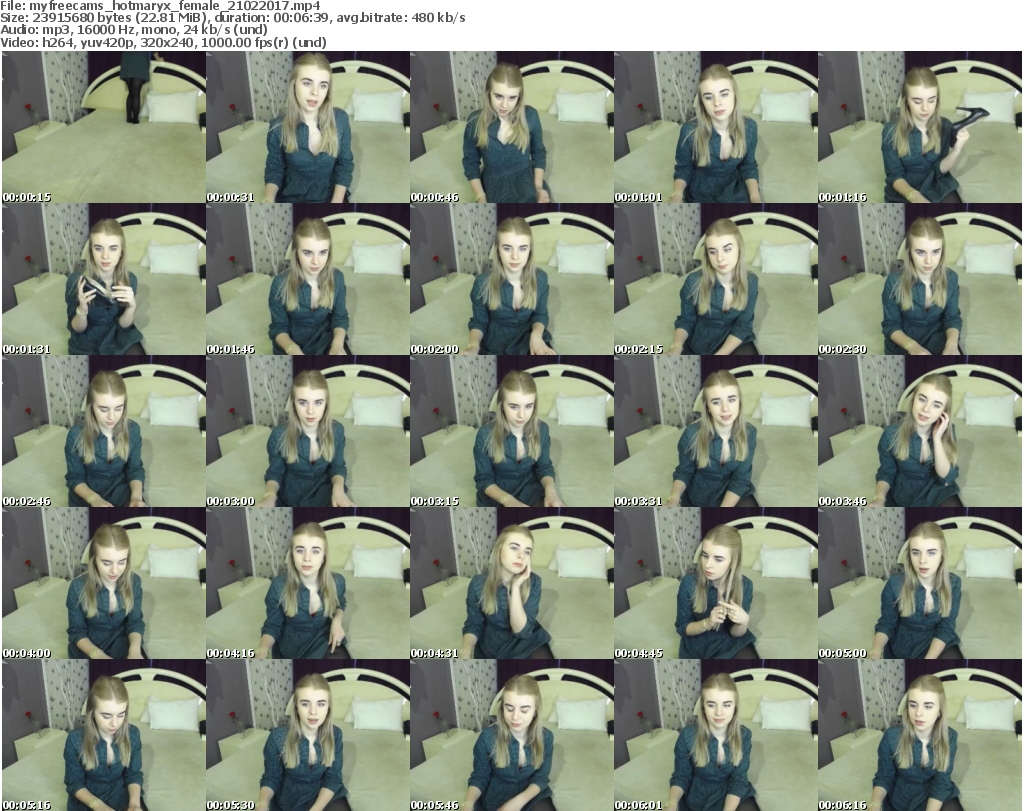
Task: Click the 'Audio: mp3, 16000 Hz' header line
Action: (134, 30)
